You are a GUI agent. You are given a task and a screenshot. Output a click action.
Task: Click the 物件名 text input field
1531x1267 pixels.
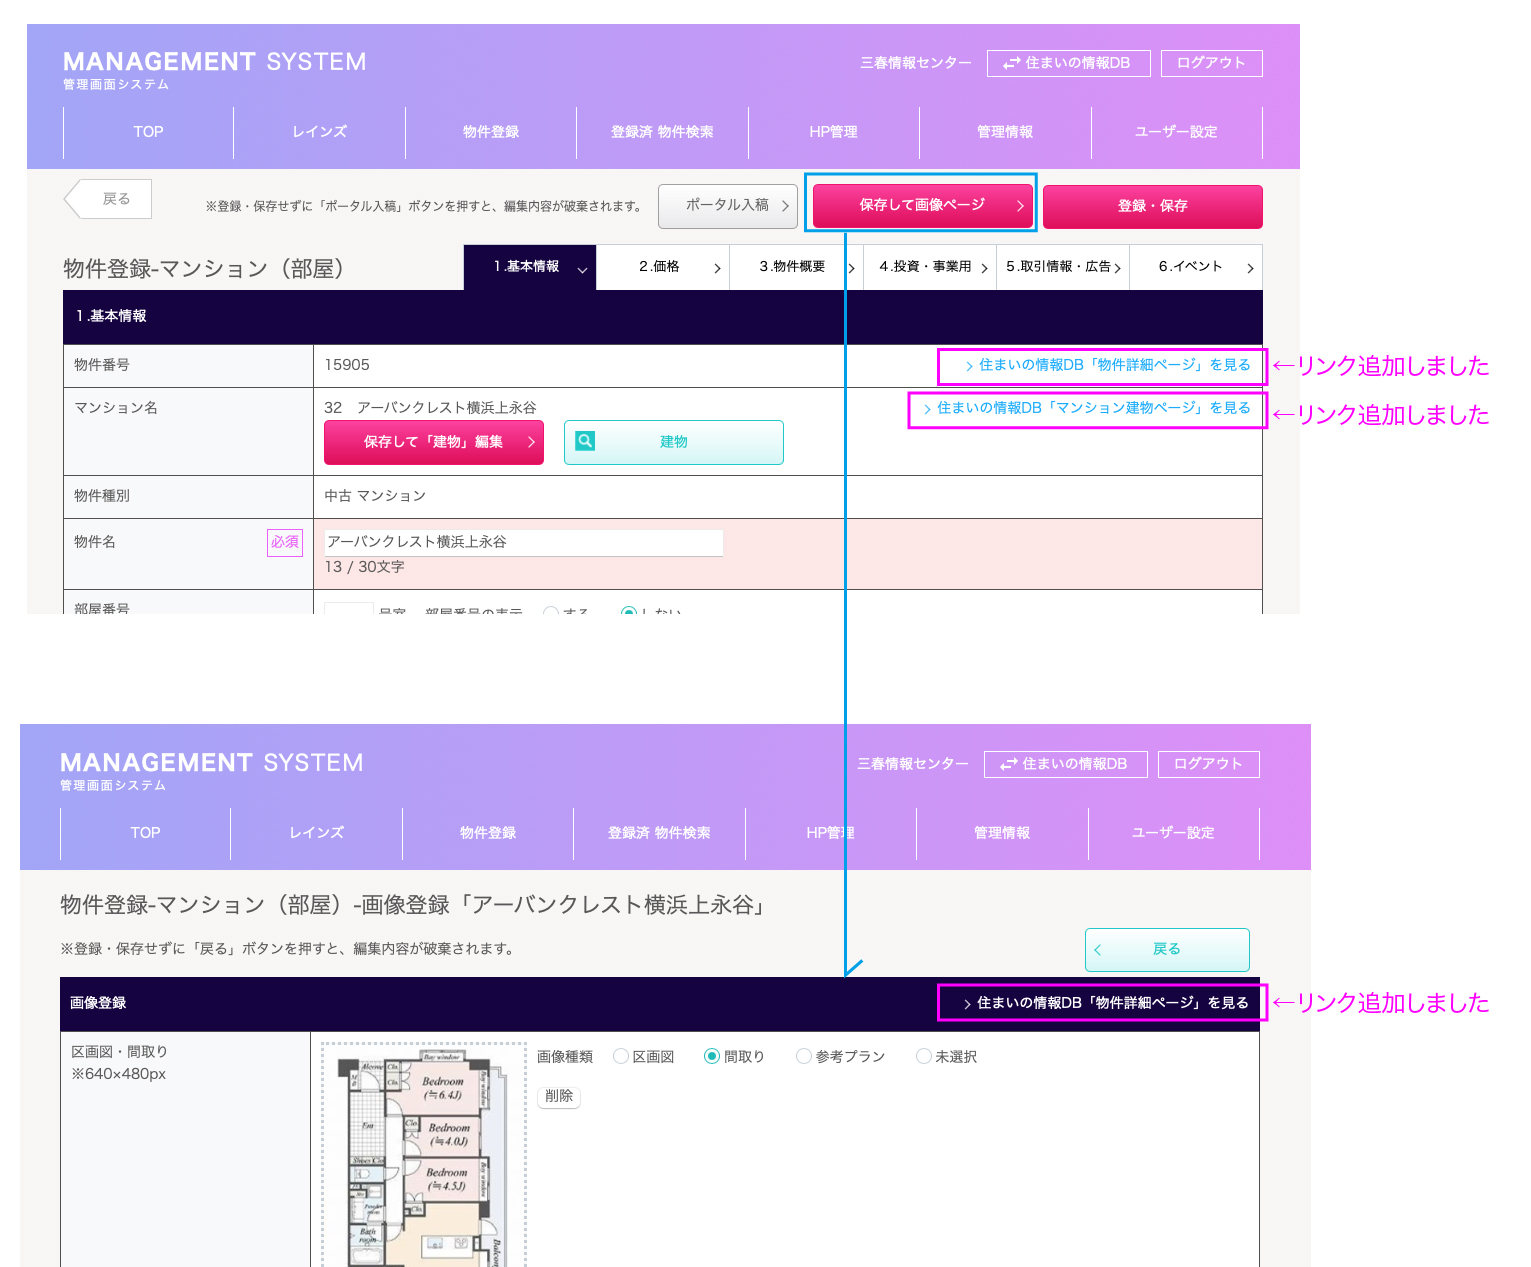523,542
